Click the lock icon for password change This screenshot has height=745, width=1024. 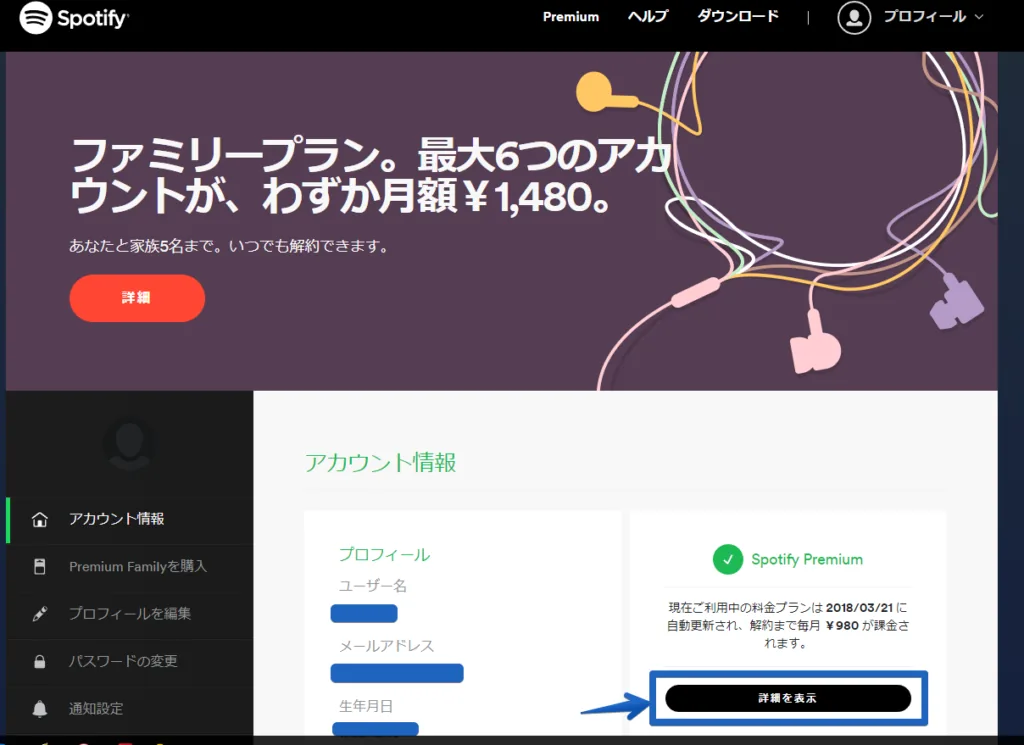pyautogui.click(x=40, y=661)
